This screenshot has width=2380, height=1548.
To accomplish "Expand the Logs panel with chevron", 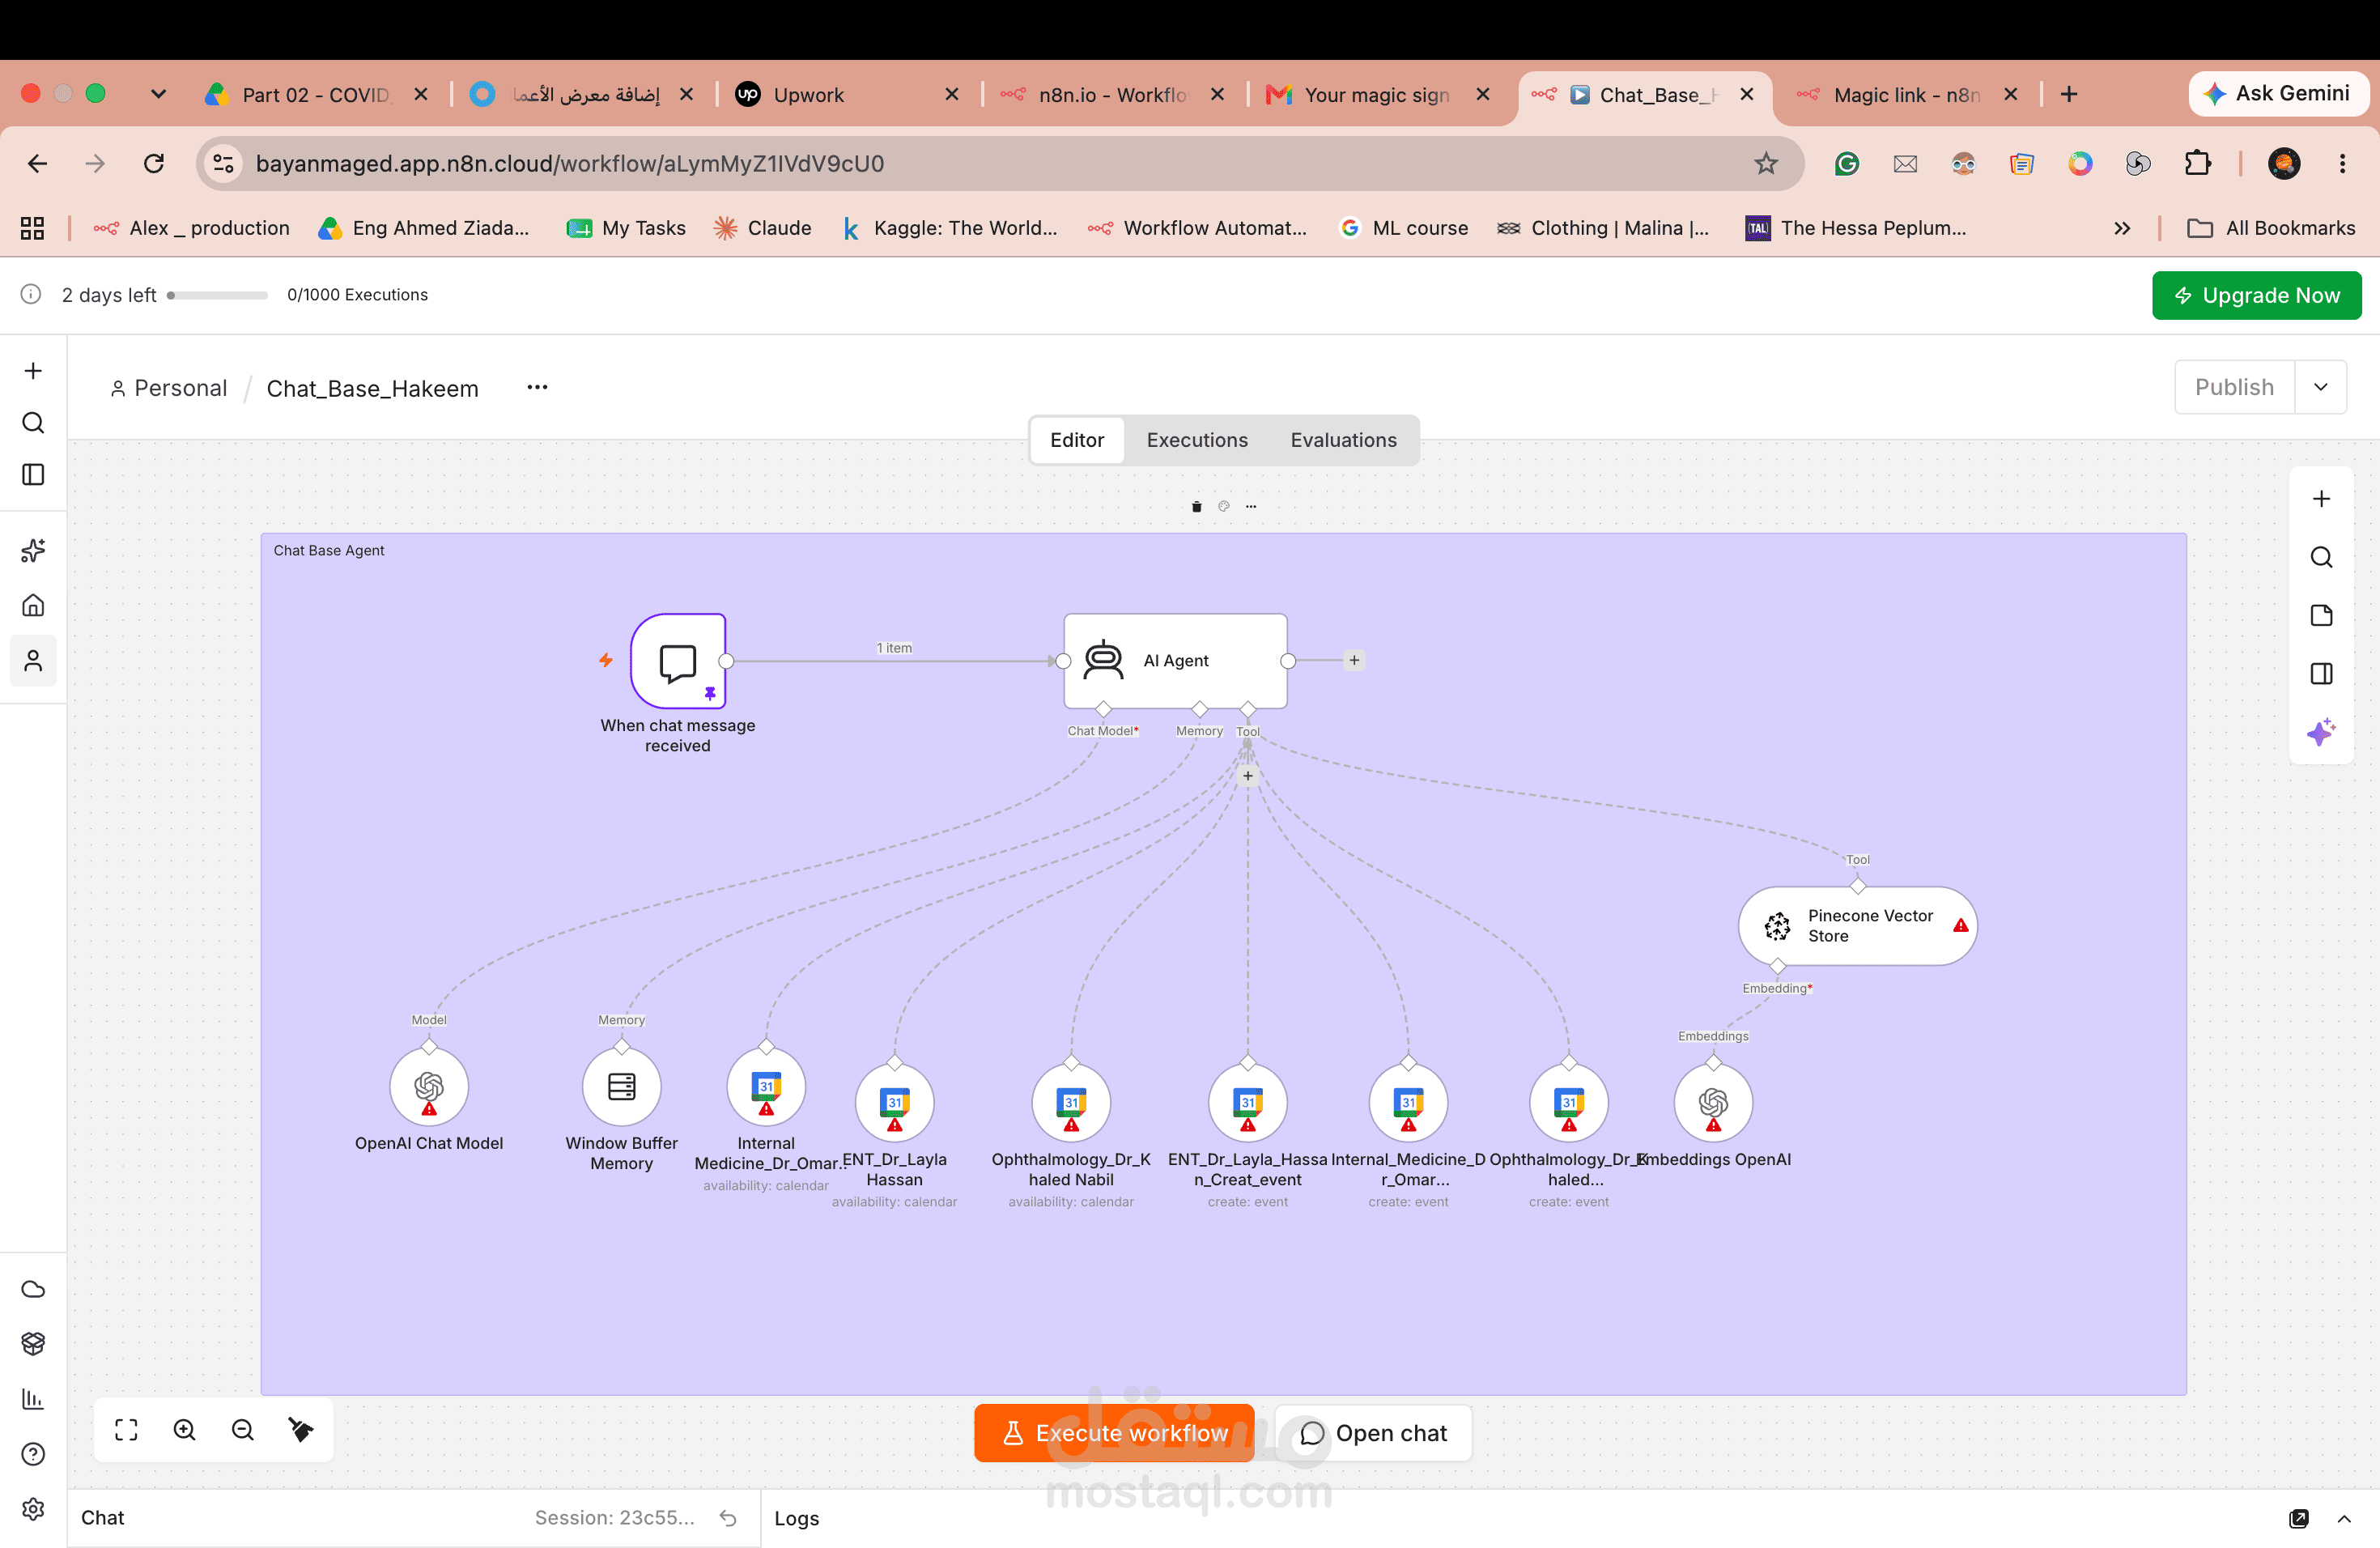I will coord(2344,1518).
